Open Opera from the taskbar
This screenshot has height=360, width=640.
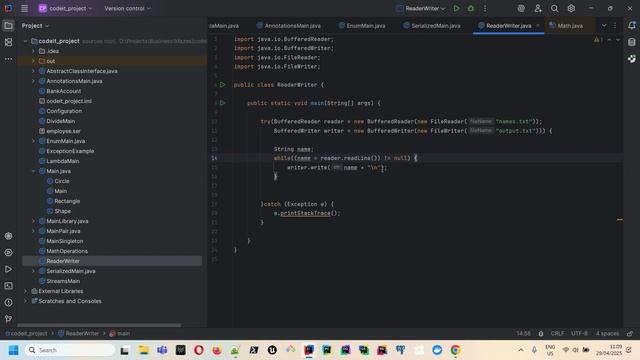coord(199,350)
